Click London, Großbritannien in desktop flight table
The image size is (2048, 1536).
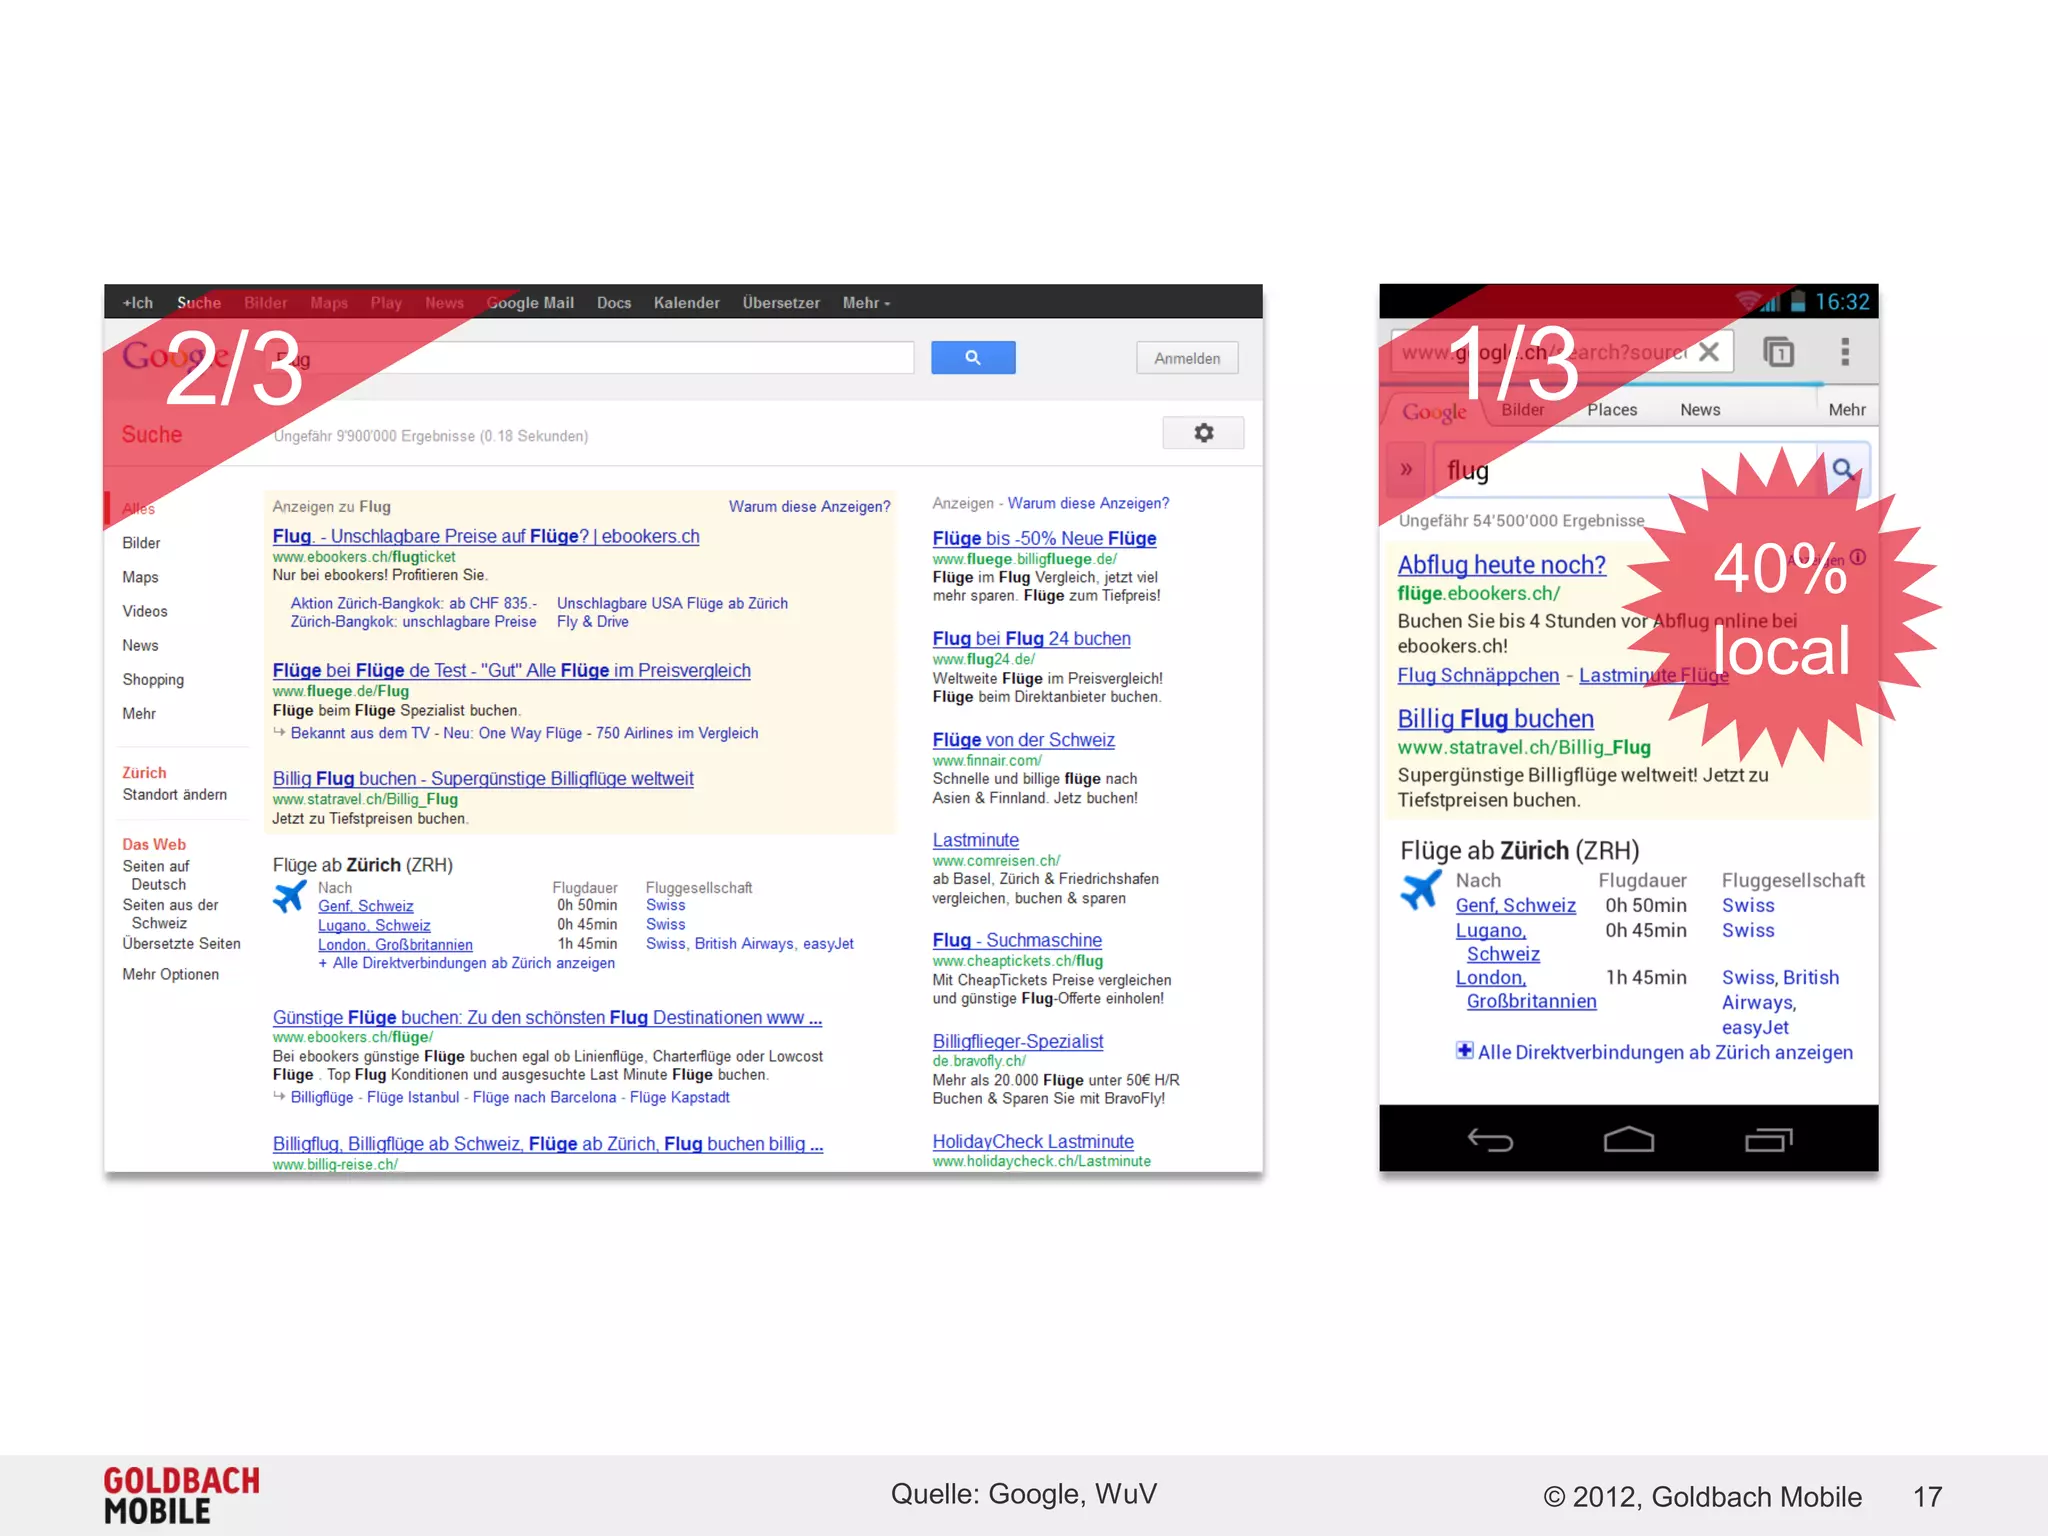[395, 944]
